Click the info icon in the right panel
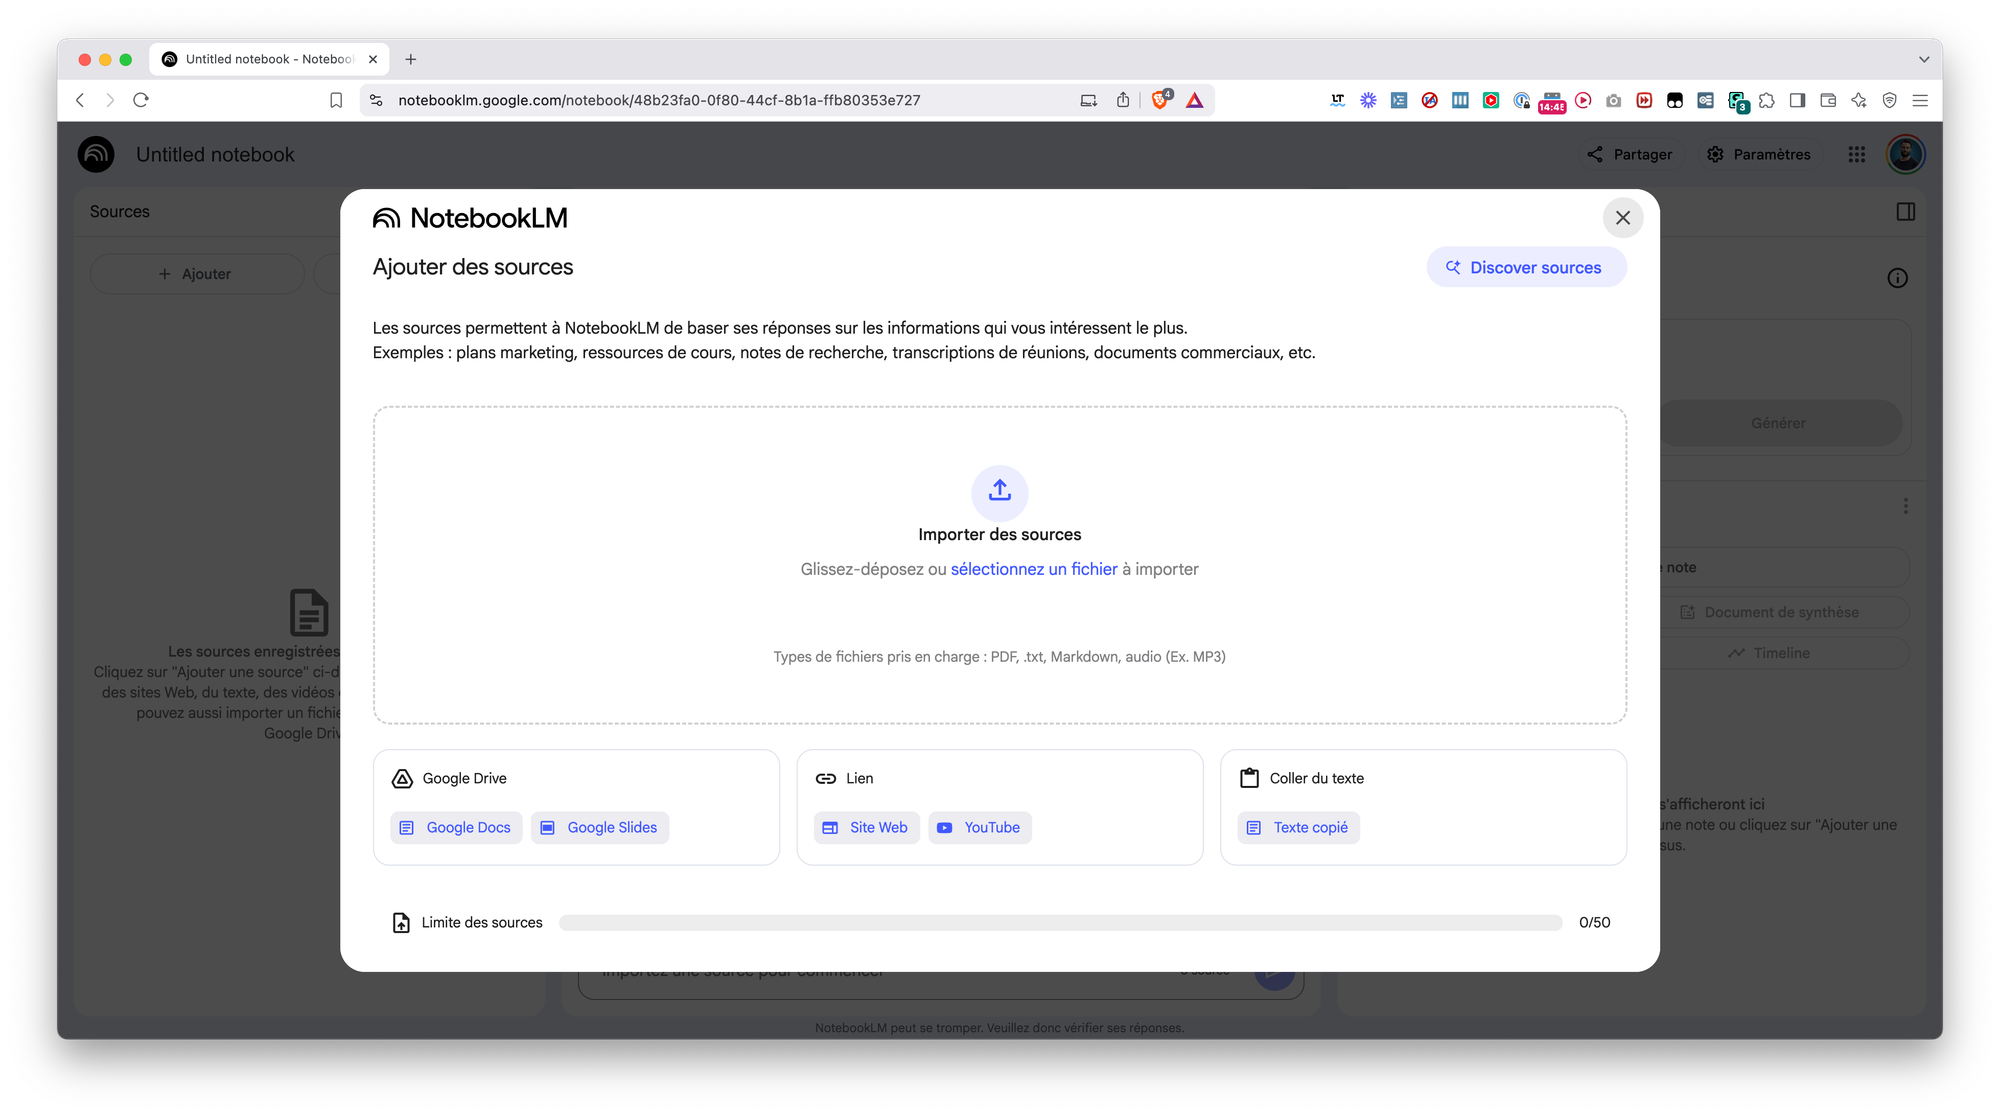 pyautogui.click(x=1897, y=278)
